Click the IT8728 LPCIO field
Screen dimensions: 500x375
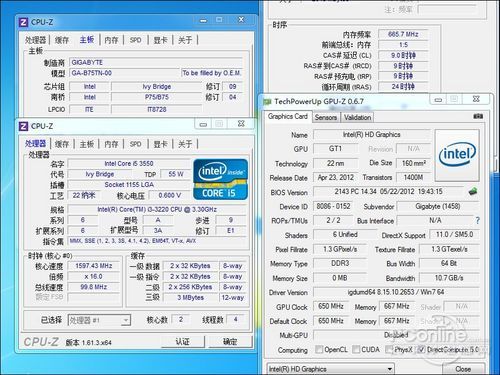coord(157,109)
